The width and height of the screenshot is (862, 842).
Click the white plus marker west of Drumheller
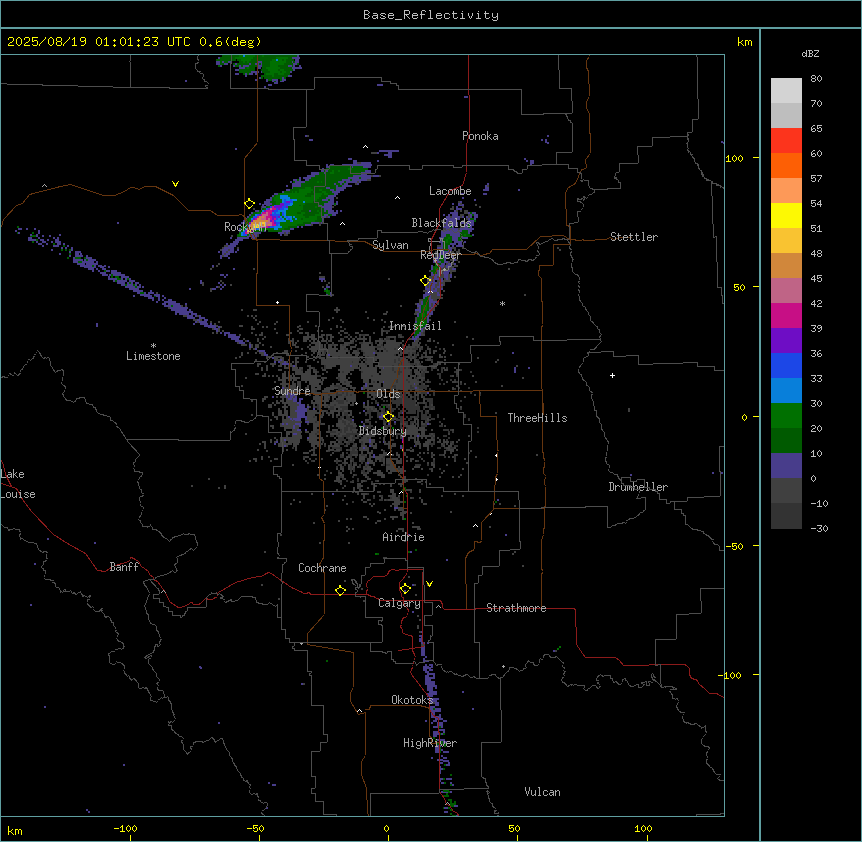click(612, 375)
